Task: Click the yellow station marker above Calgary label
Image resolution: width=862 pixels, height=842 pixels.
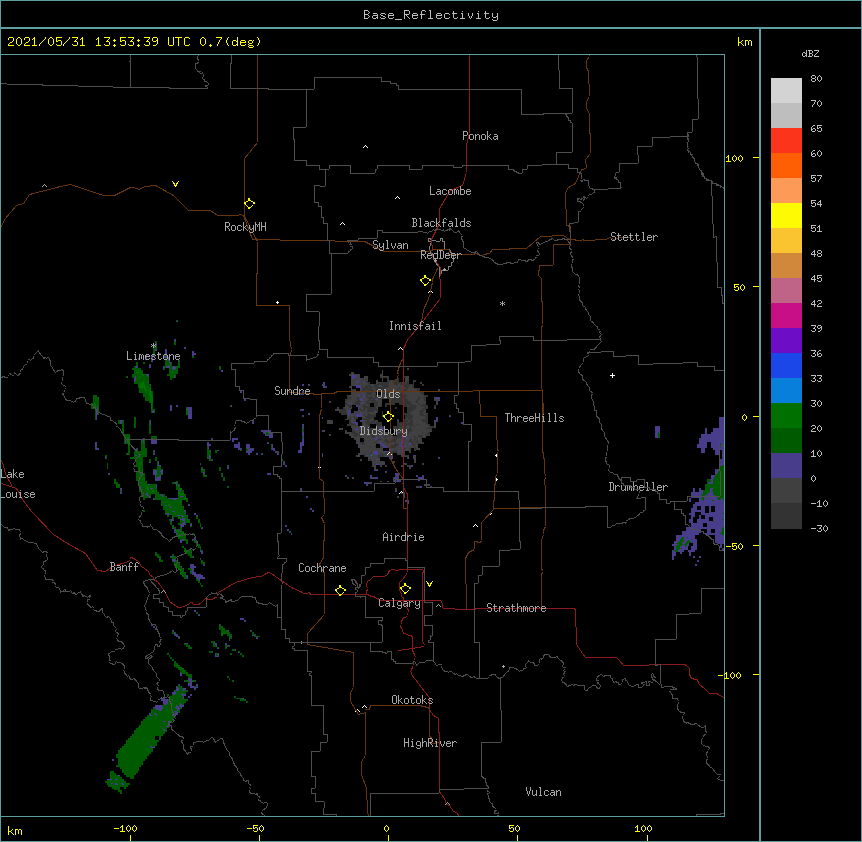Action: click(405, 589)
